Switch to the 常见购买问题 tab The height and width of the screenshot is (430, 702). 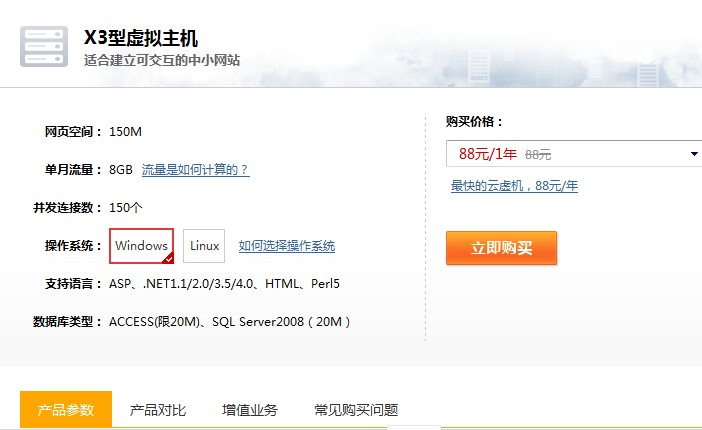click(x=356, y=410)
